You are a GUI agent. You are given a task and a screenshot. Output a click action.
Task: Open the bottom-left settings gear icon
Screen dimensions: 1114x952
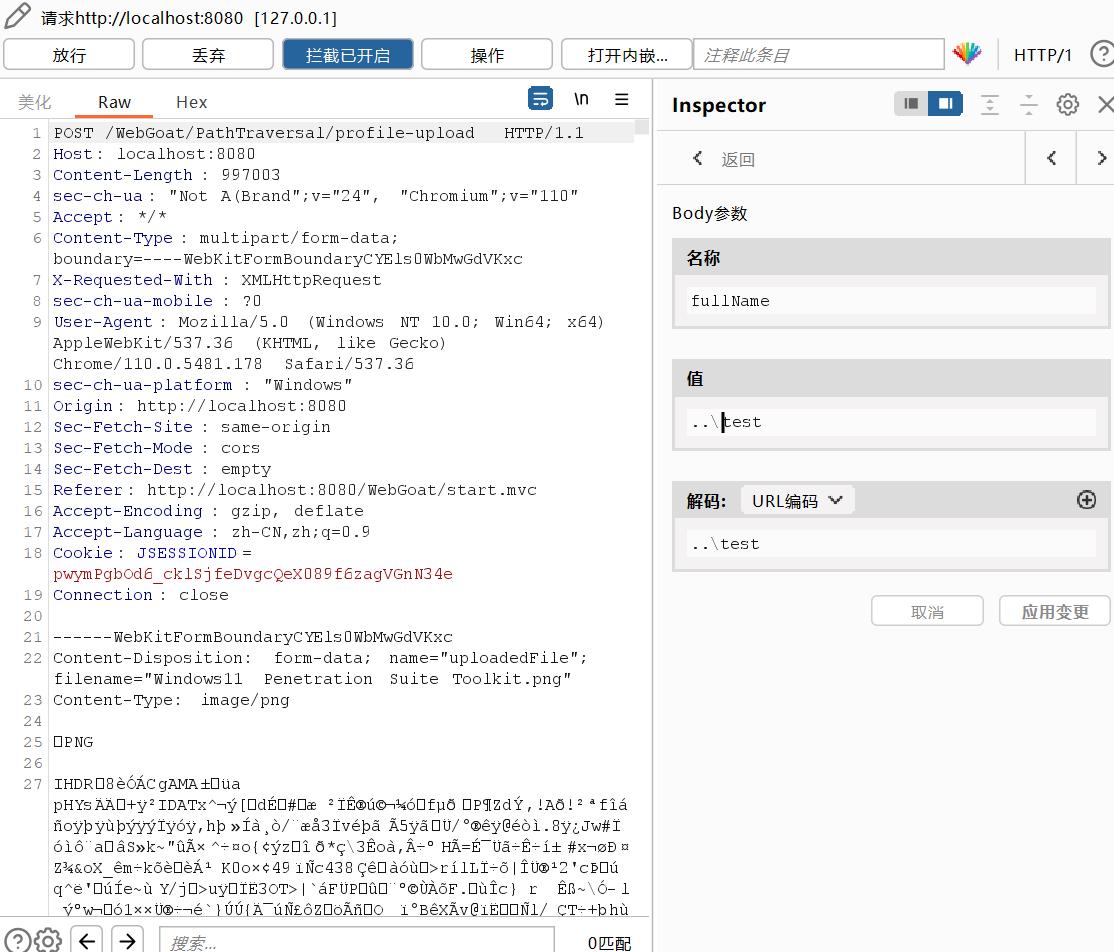pos(48,941)
